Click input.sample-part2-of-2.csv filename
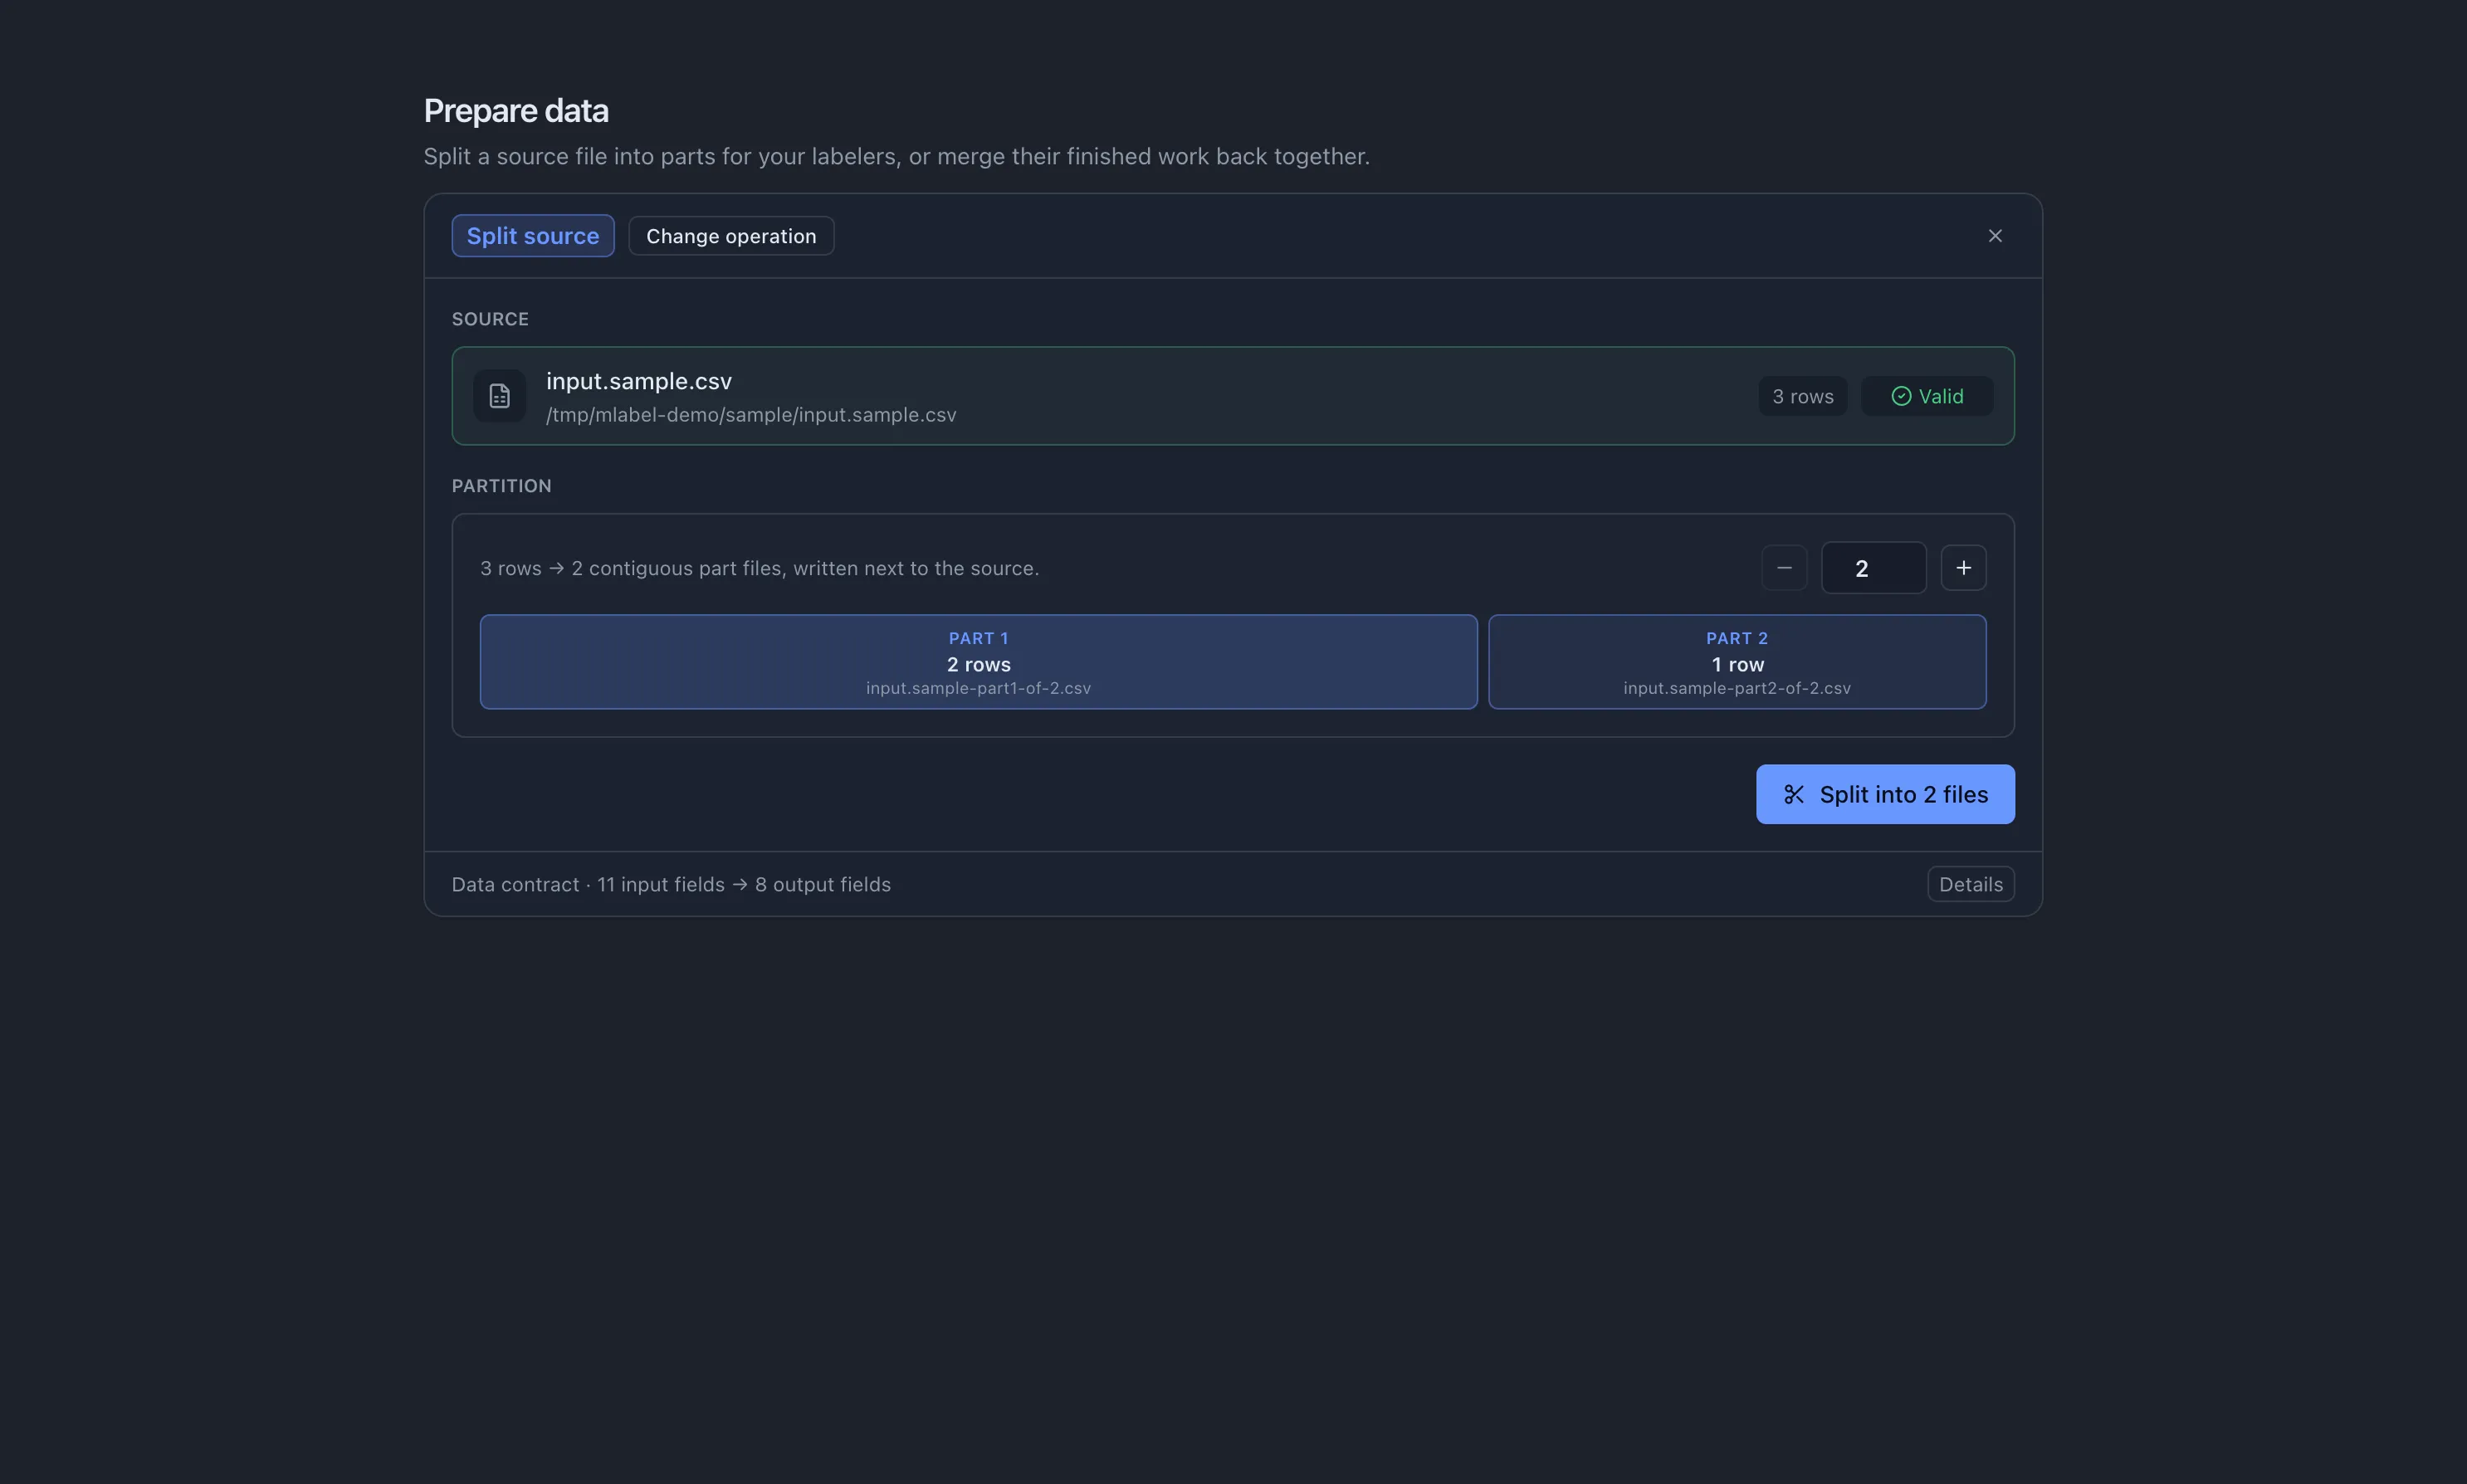This screenshot has width=2467, height=1484. (x=1736, y=688)
